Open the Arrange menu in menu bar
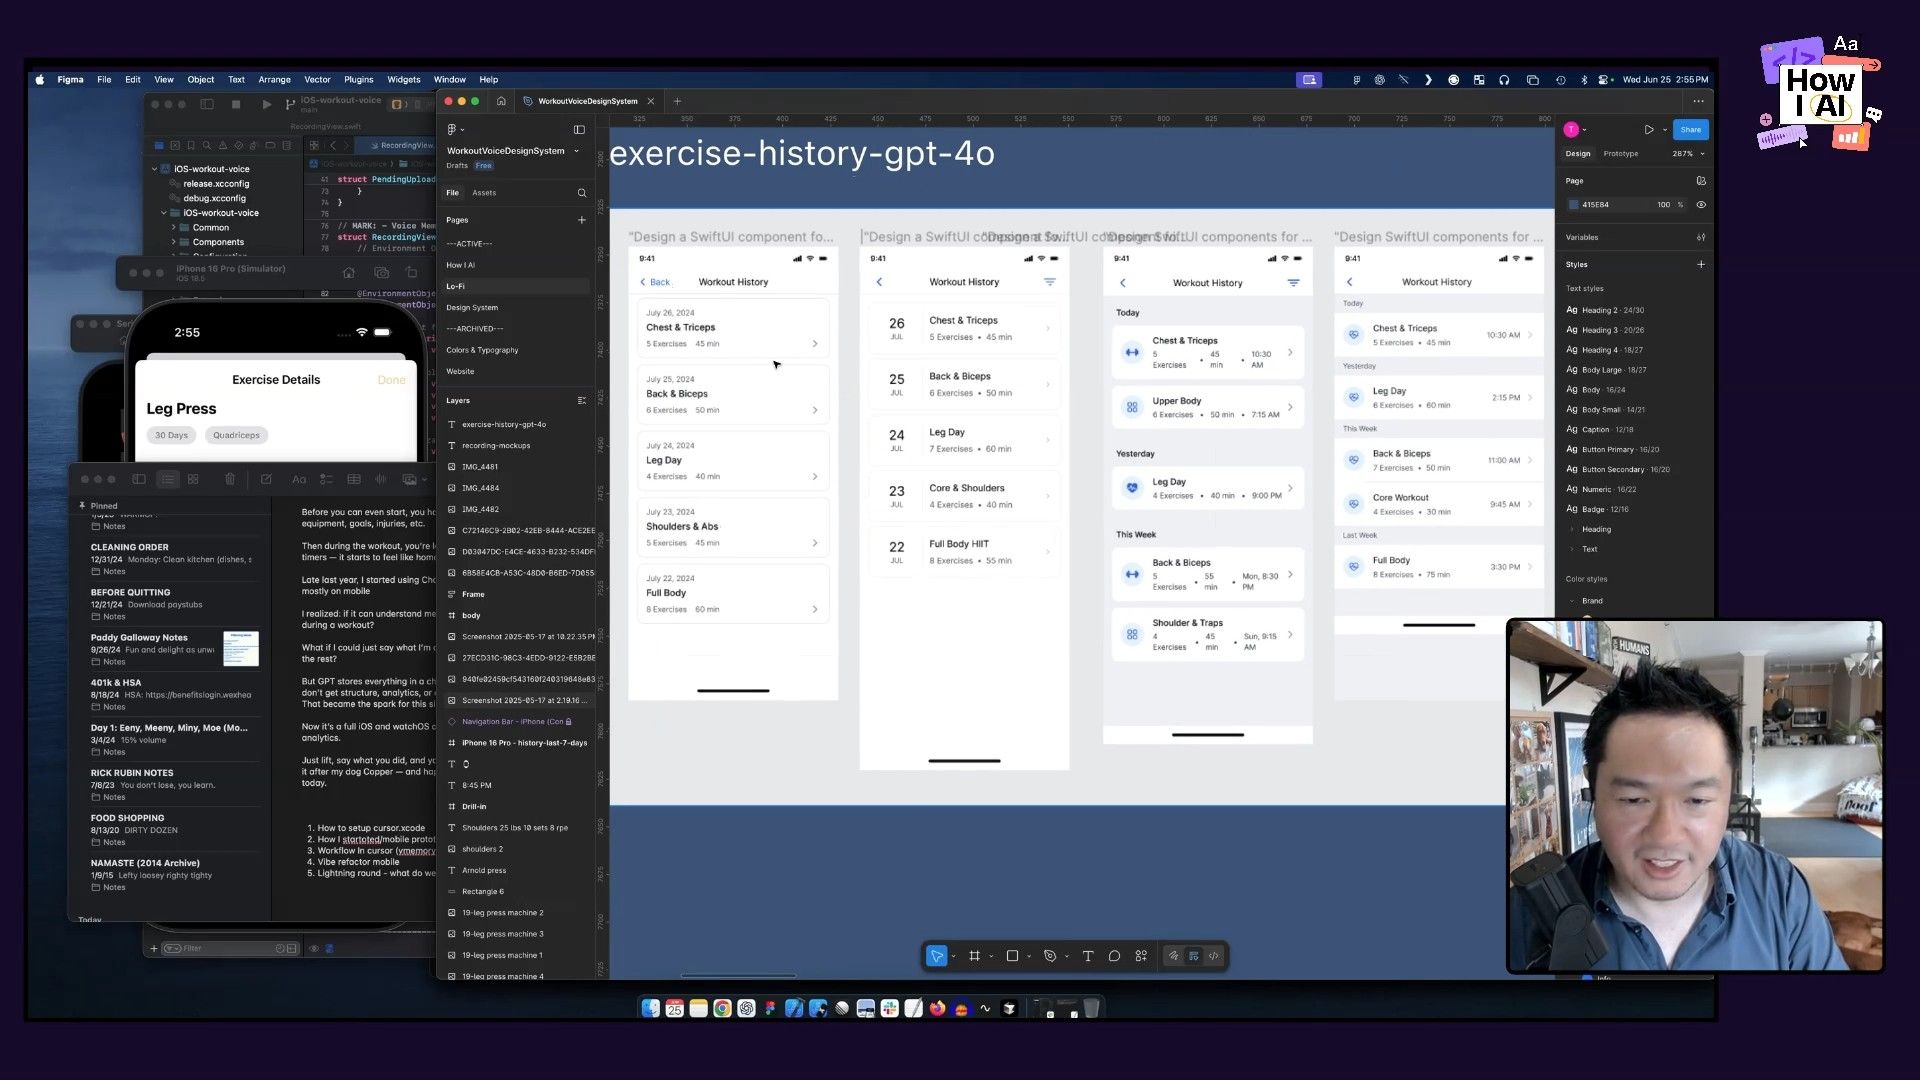This screenshot has width=1920, height=1080. click(274, 79)
